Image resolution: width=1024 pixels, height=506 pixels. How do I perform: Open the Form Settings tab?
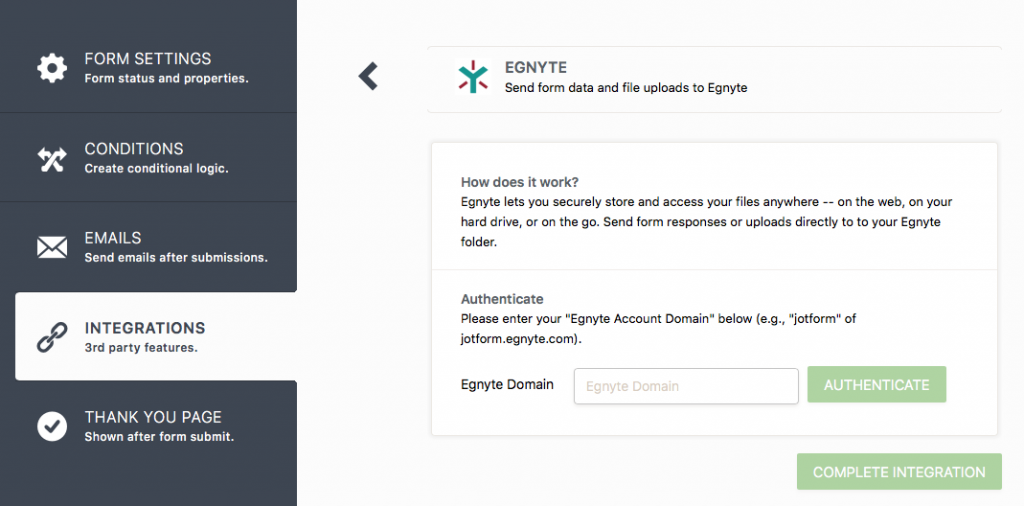(148, 59)
